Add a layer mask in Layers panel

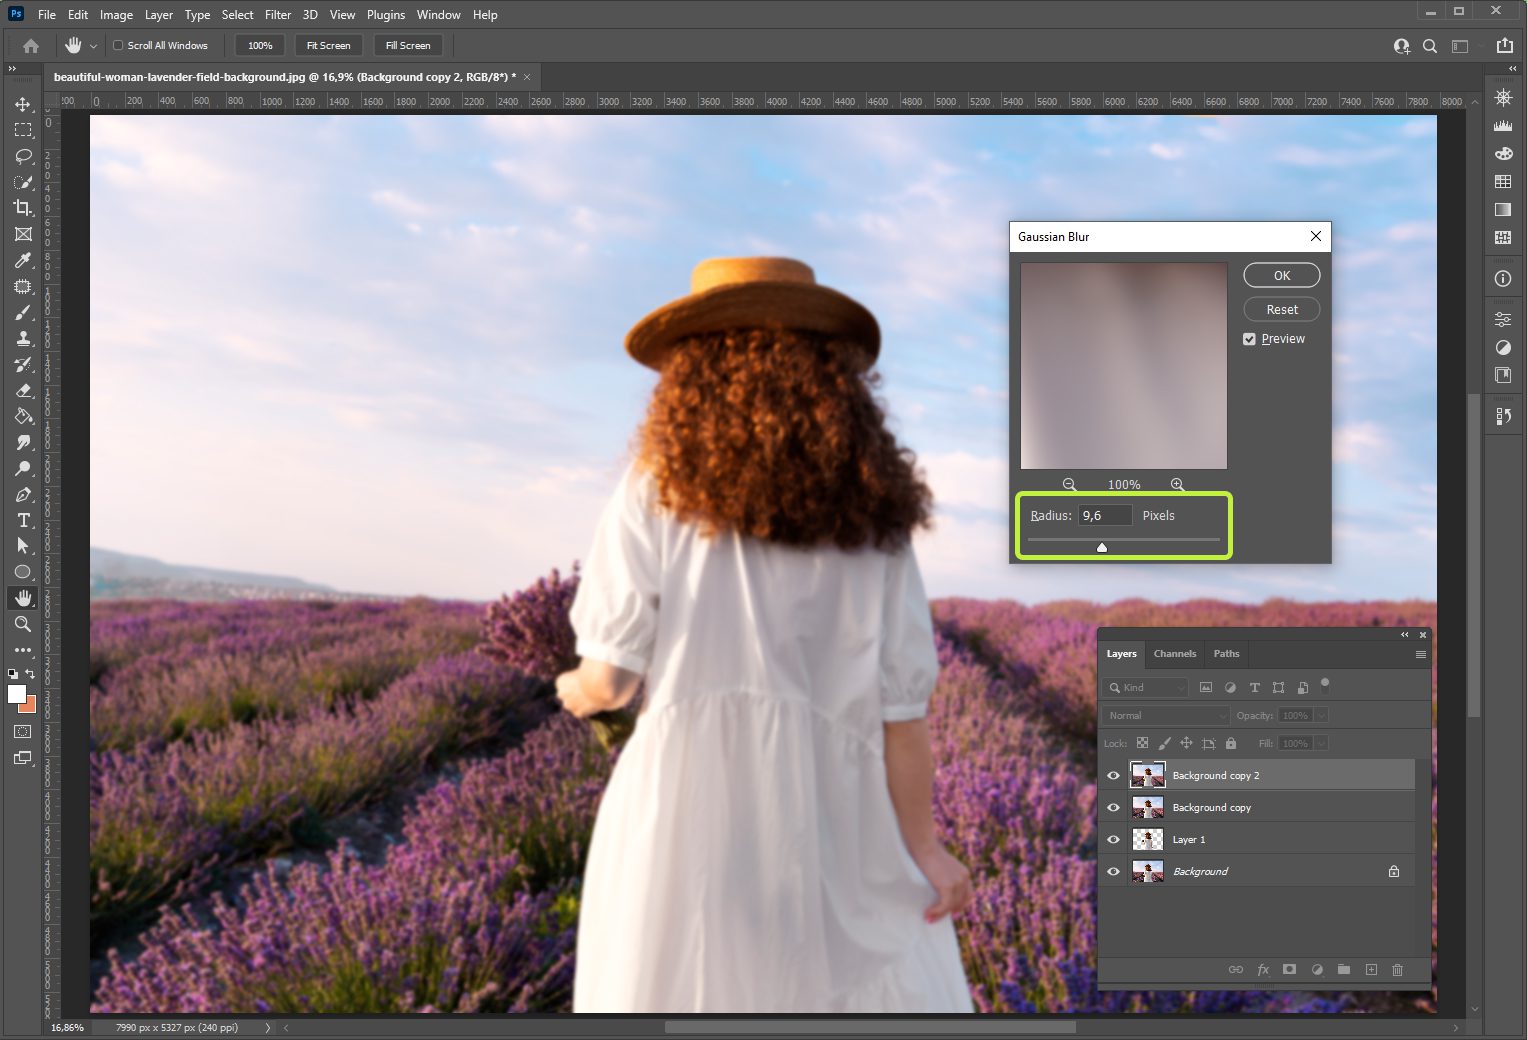1290,969
